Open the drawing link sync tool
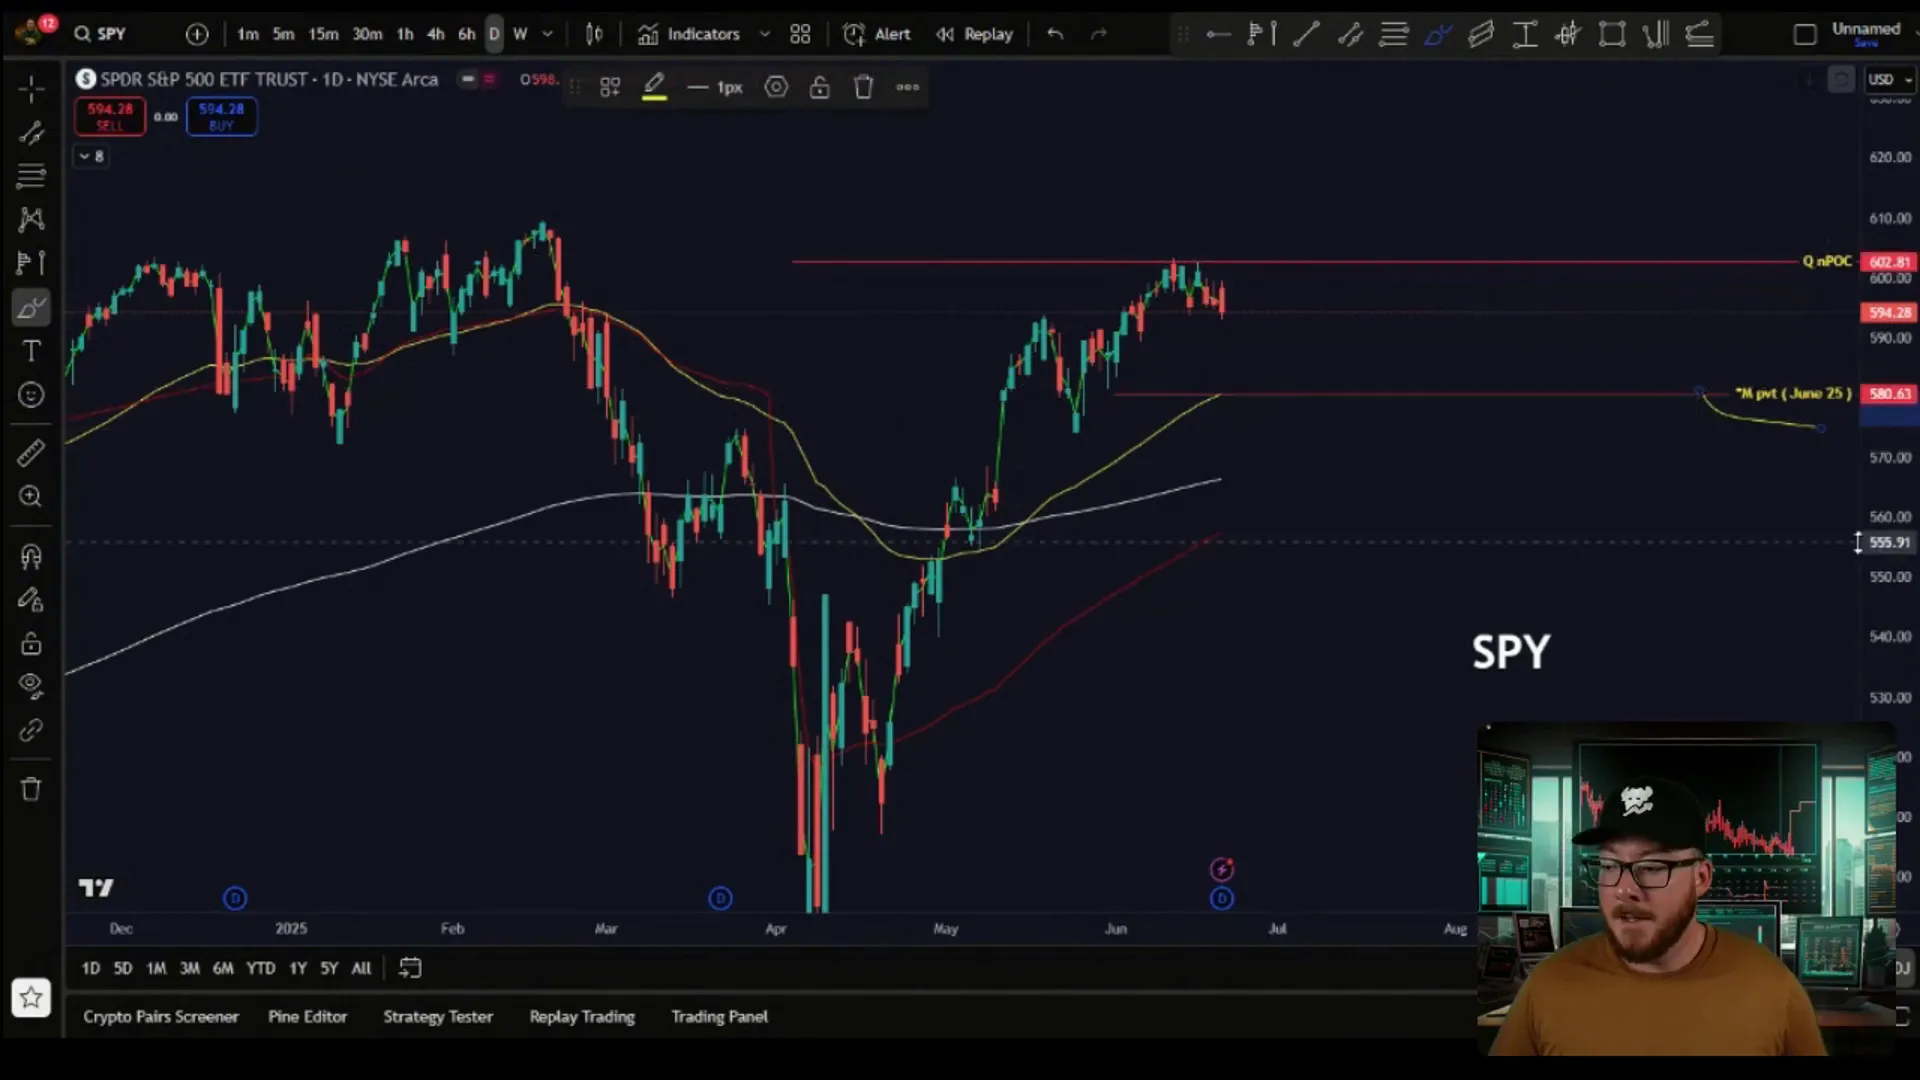The height and width of the screenshot is (1080, 1920). (31, 731)
